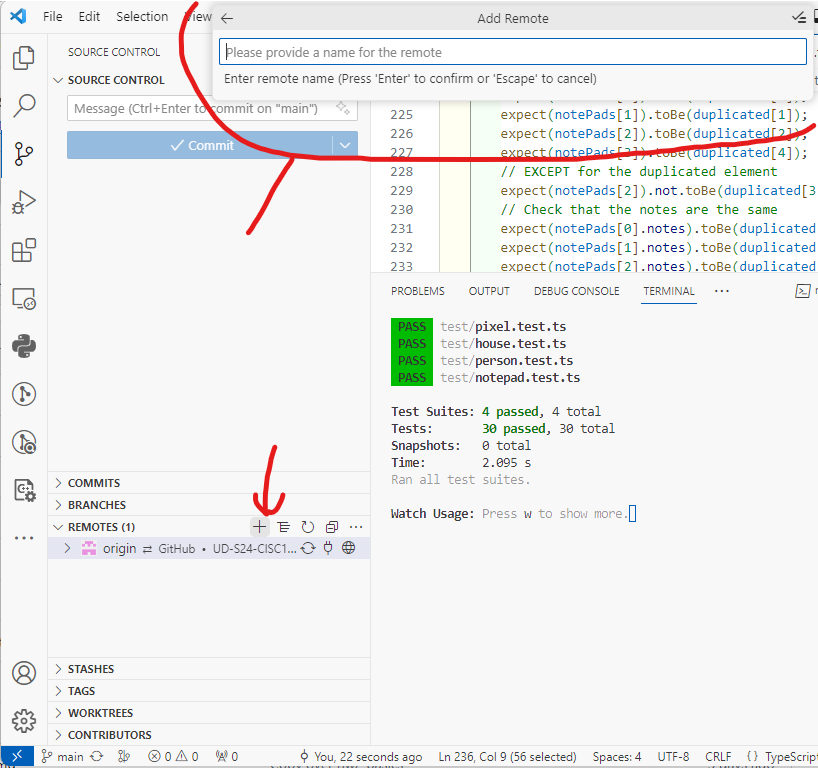The image size is (818, 768).
Task: Open the Extensions view
Action: pos(23,250)
